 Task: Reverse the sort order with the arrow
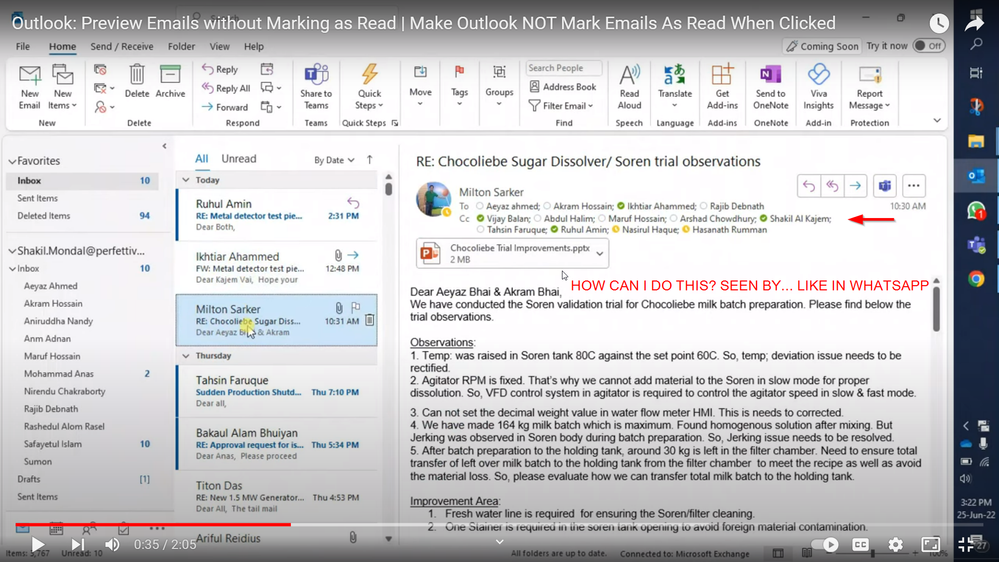[370, 160]
